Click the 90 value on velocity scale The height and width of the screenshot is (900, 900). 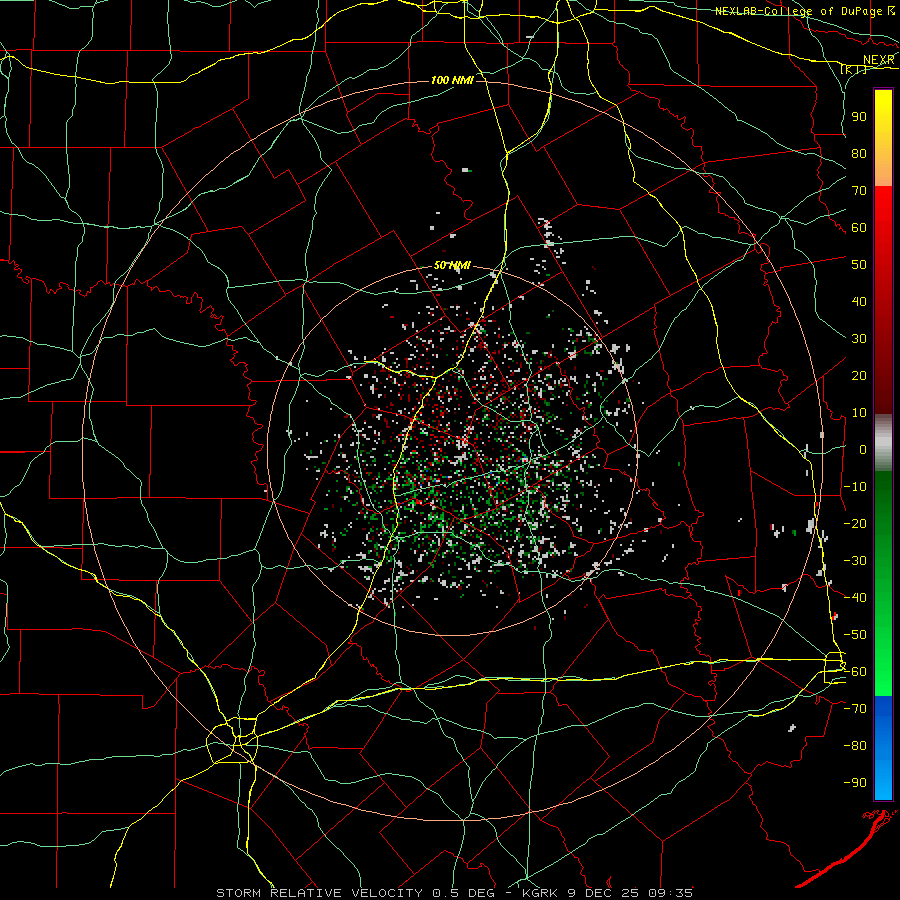[859, 117]
